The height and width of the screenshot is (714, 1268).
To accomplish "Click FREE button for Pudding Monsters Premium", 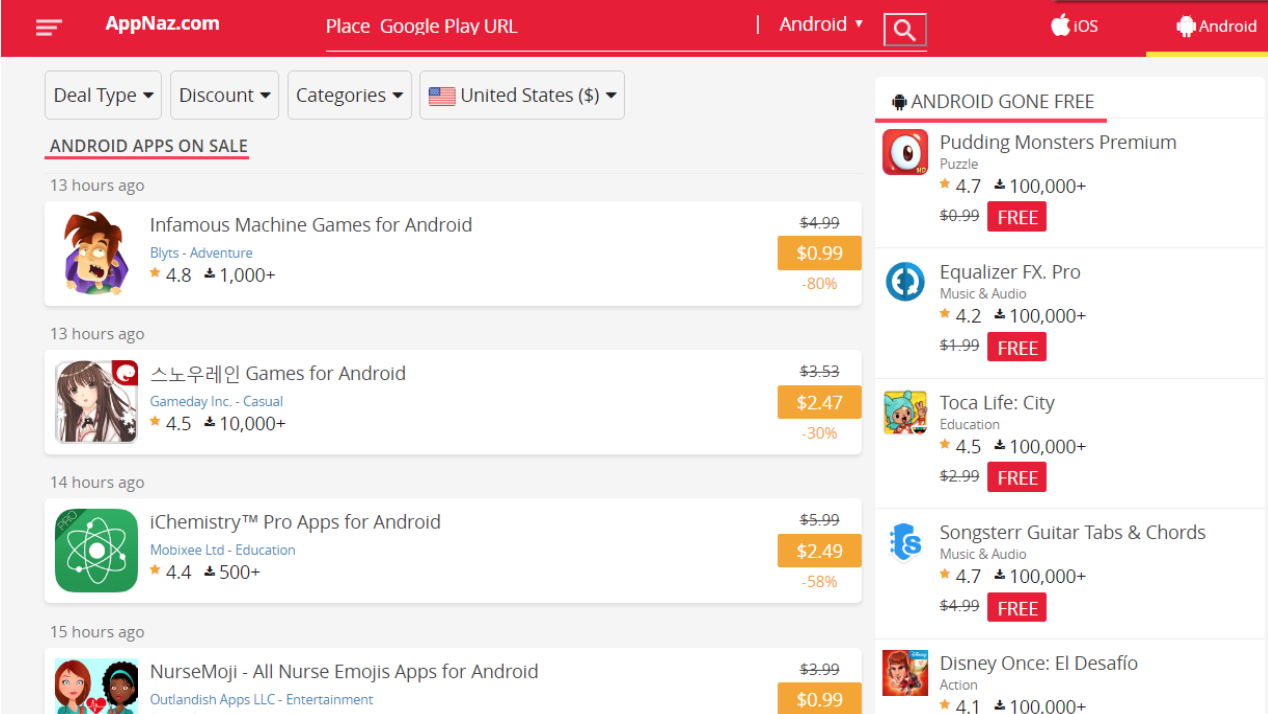I will pos(1017,217).
